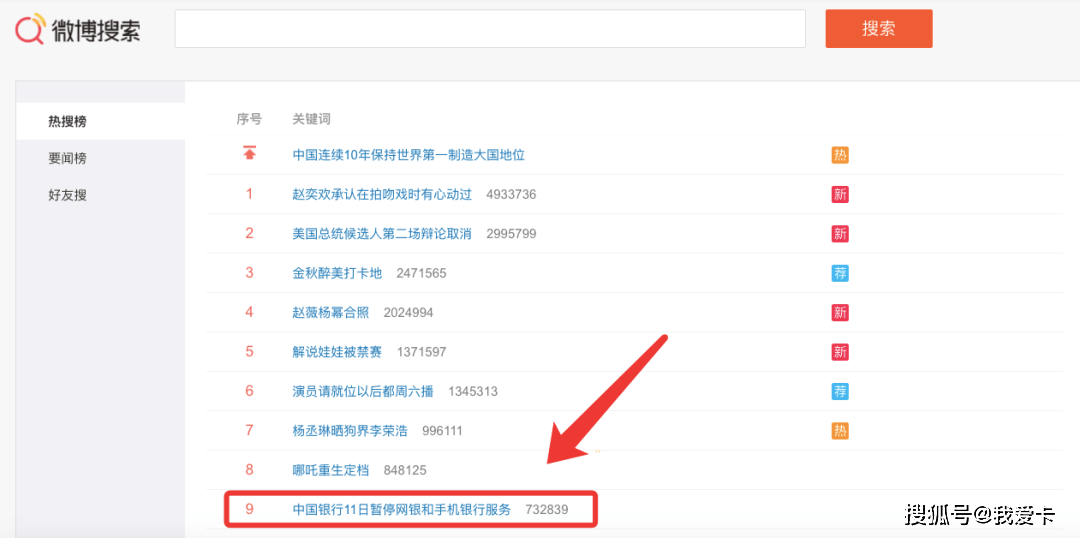This screenshot has width=1080, height=538.
Task: Open 演员请就位以后都周六播 topic link
Action: point(363,391)
